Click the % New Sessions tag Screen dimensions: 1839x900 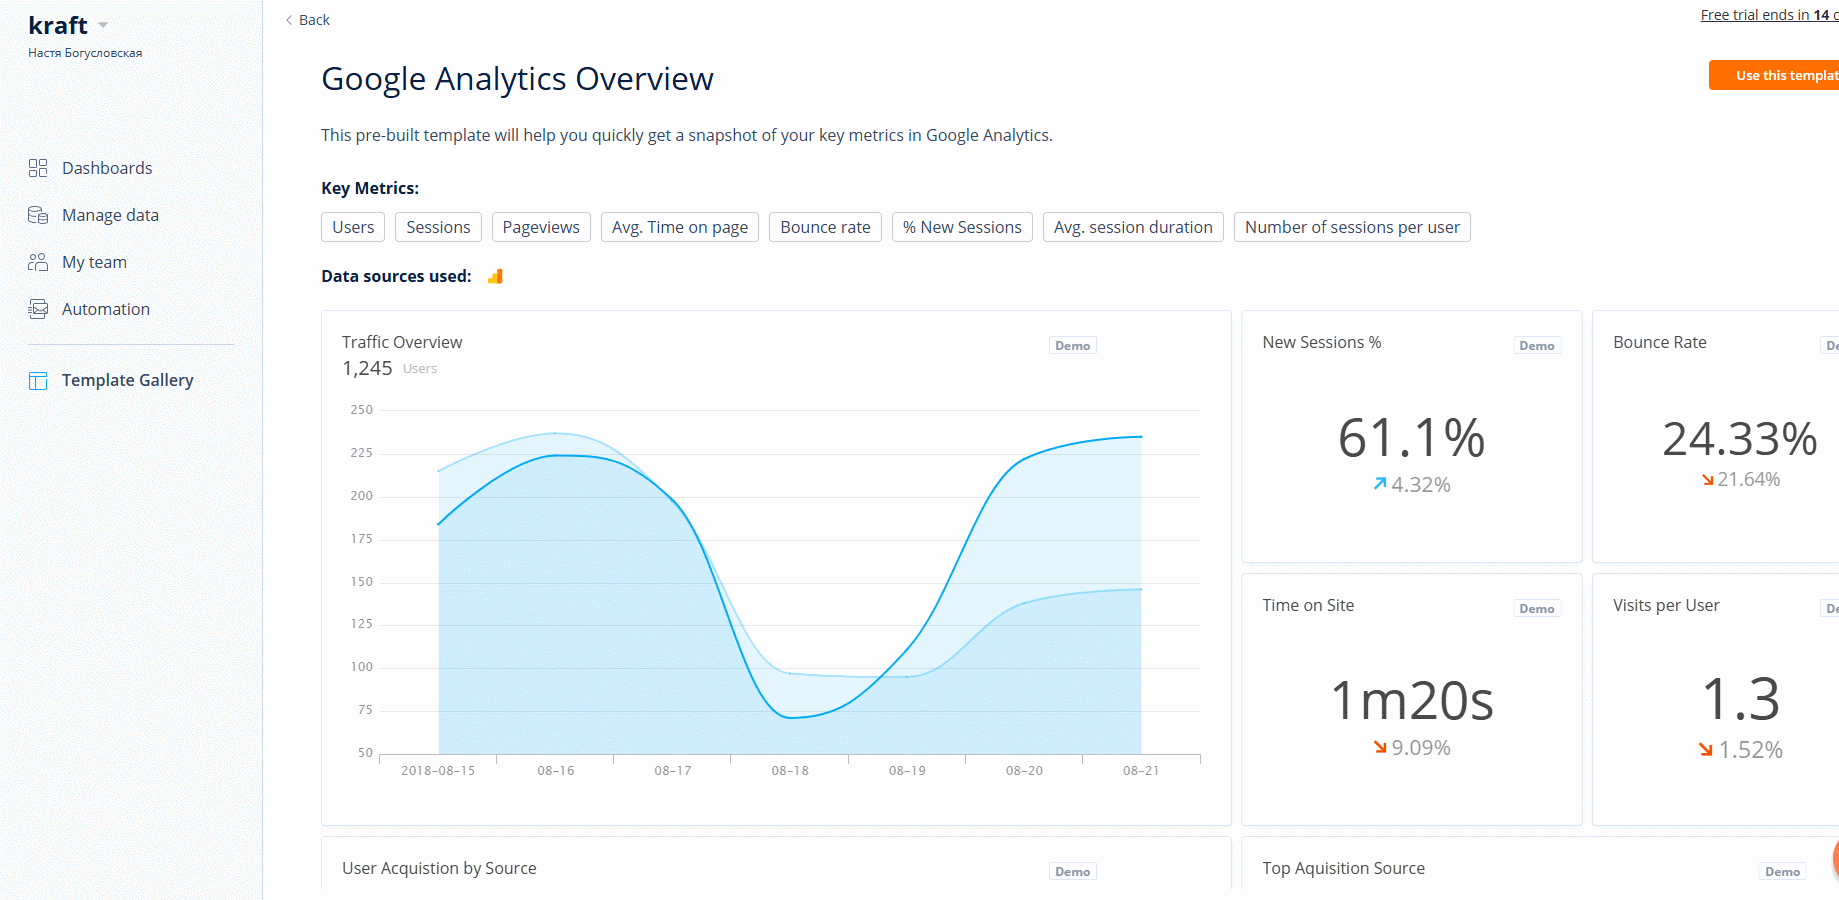962,227
